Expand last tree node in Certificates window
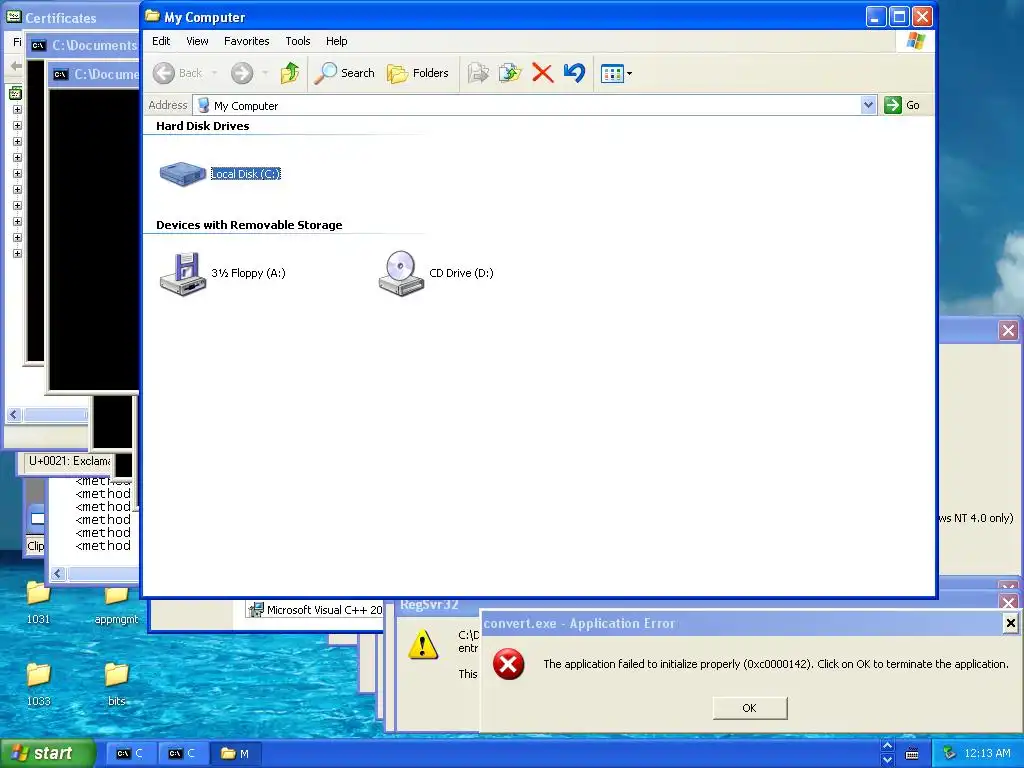 [17, 253]
